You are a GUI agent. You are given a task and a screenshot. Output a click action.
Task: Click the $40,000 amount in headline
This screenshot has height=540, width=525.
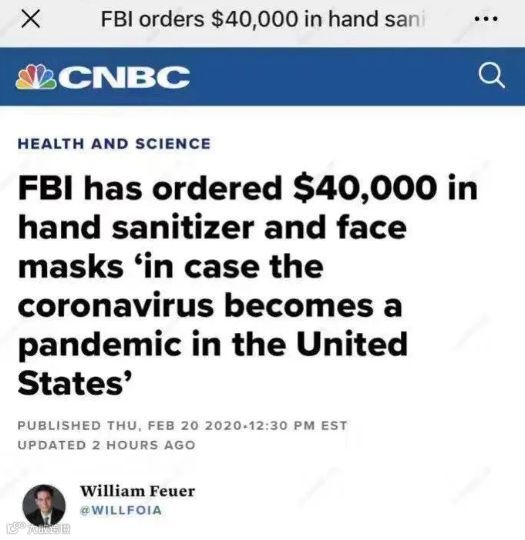(365, 188)
